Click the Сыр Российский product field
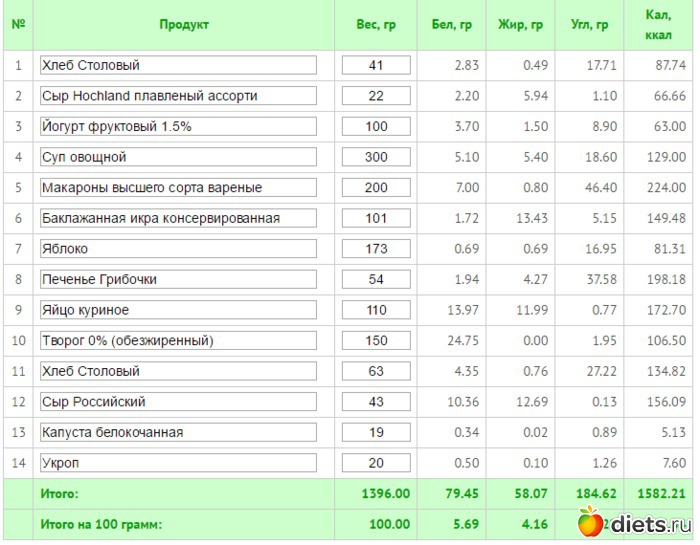 [x=178, y=402]
